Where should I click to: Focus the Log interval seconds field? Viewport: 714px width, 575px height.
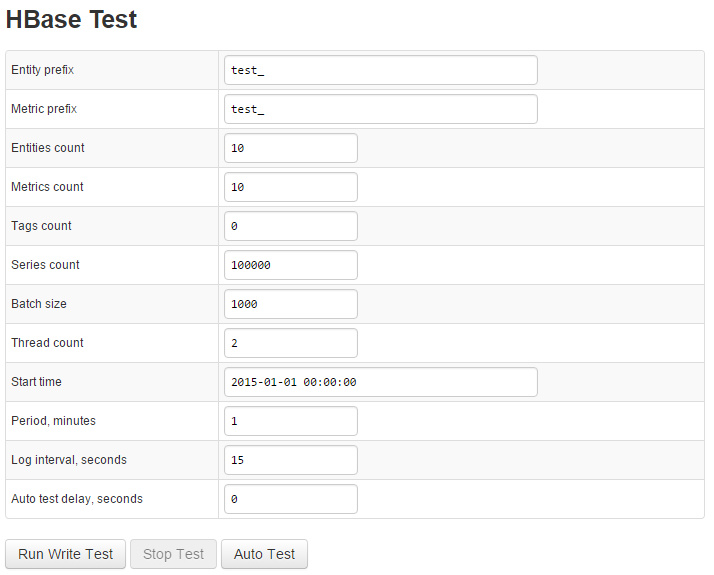(x=291, y=460)
